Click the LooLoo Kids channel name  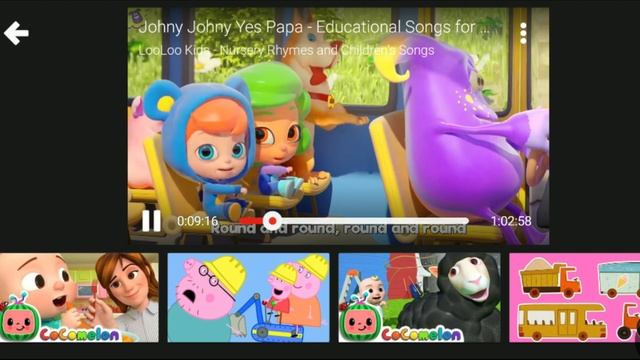[x=286, y=51]
